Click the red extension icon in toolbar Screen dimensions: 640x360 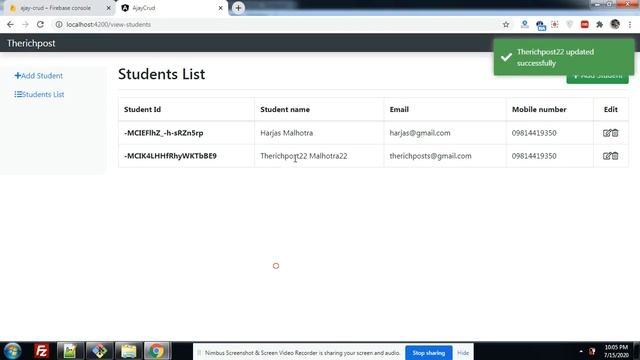pyautogui.click(x=584, y=24)
